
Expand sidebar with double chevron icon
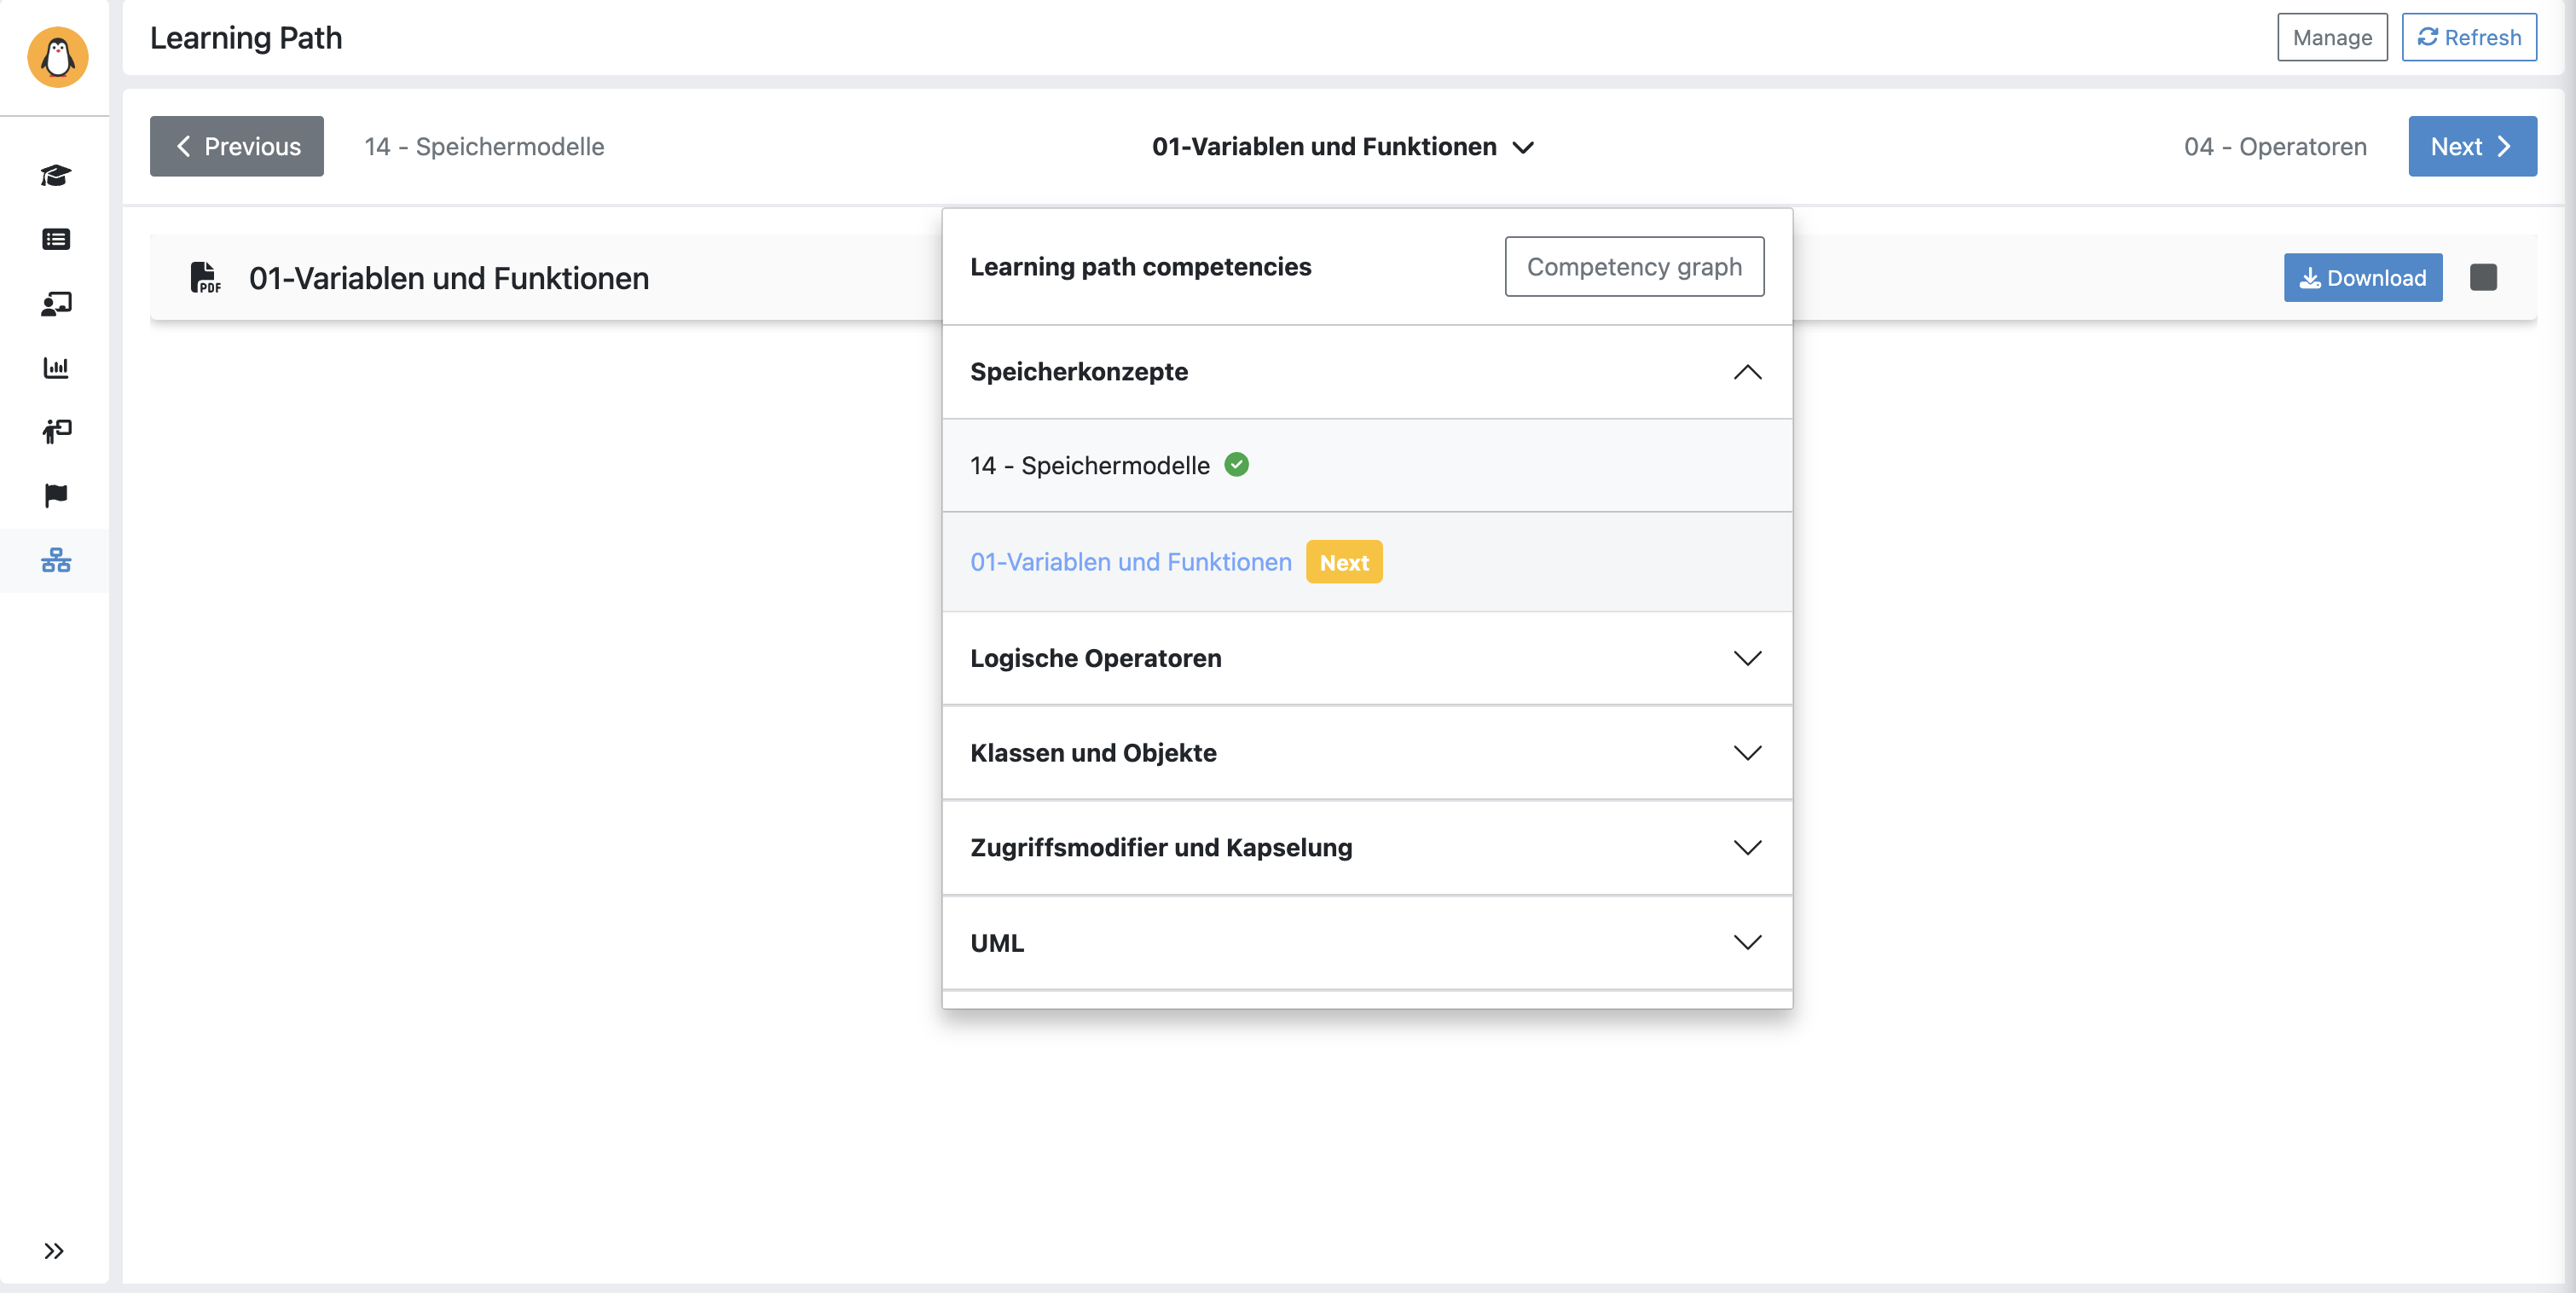(x=54, y=1250)
